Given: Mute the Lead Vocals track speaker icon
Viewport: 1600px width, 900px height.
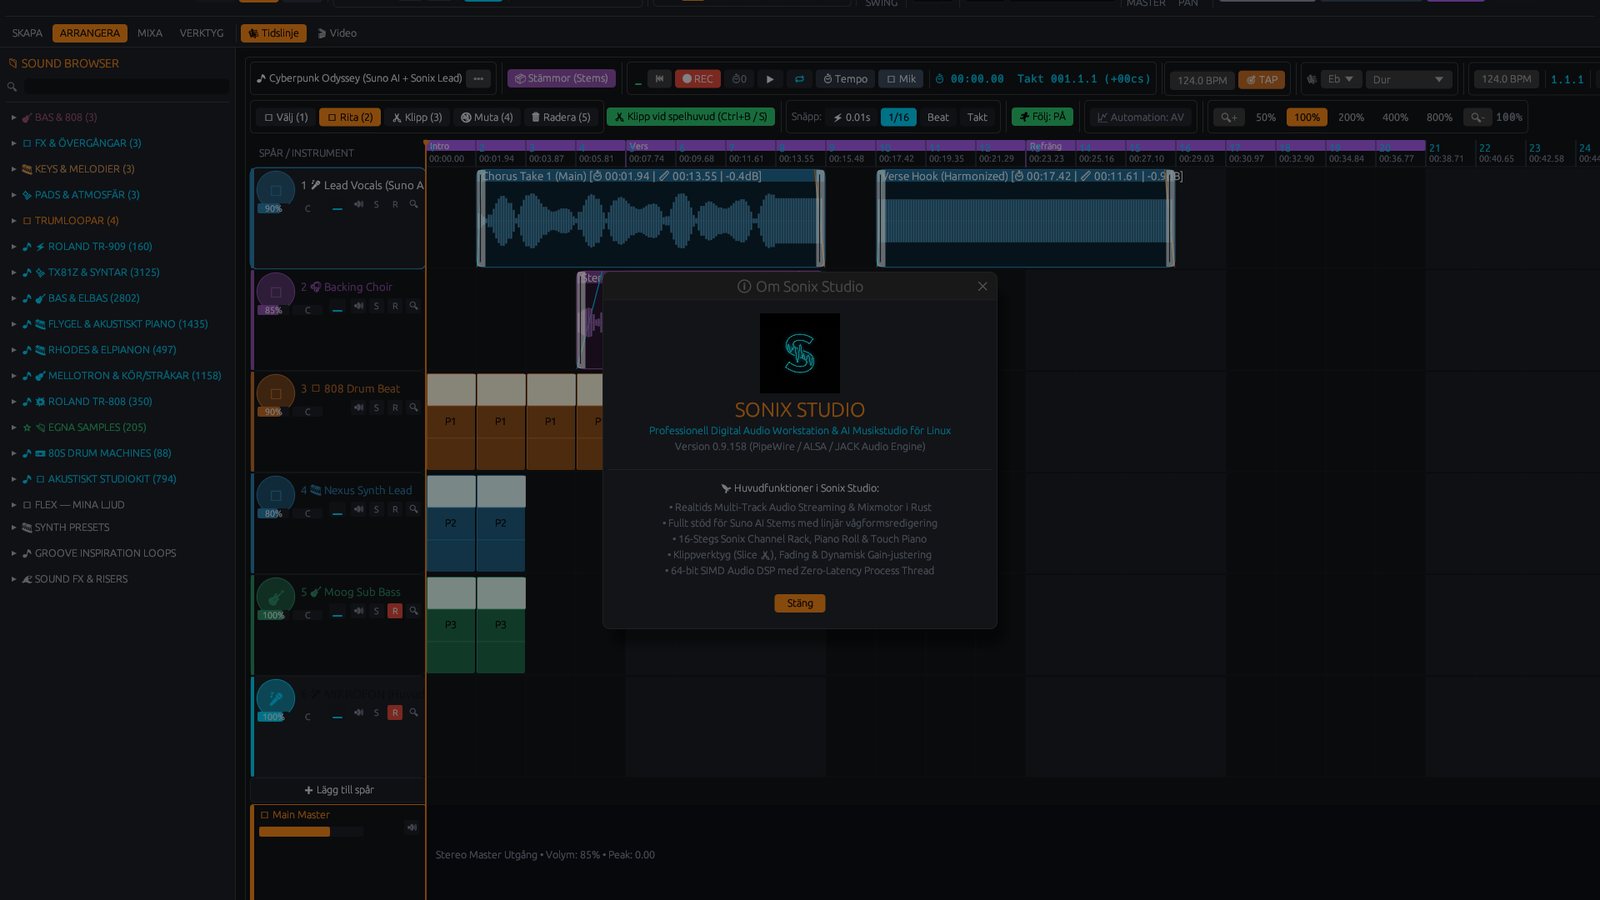Looking at the screenshot, I should click(358, 204).
